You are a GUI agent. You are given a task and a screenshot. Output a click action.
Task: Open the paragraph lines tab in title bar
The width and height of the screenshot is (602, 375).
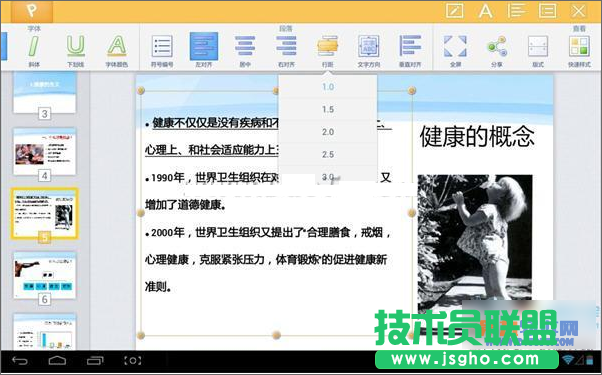516,11
